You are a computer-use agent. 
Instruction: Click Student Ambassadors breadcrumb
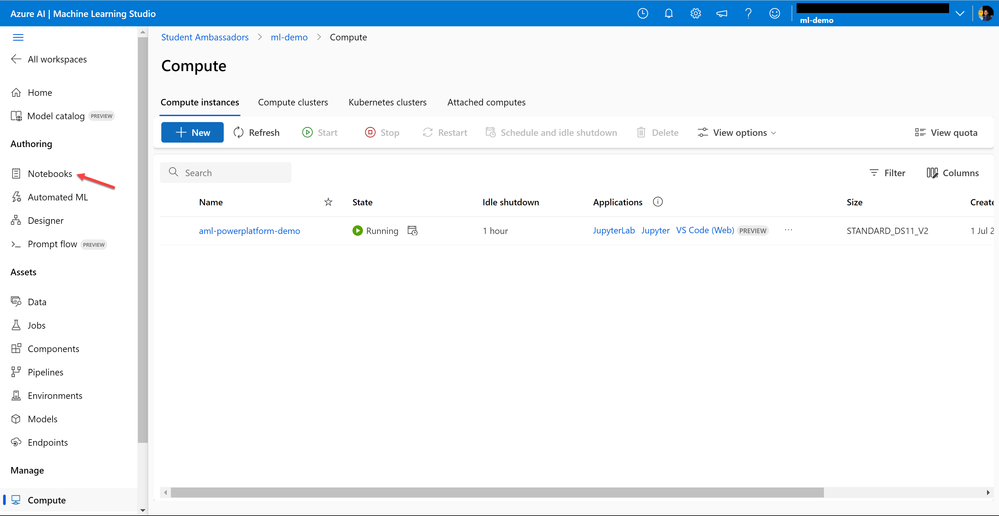point(205,38)
